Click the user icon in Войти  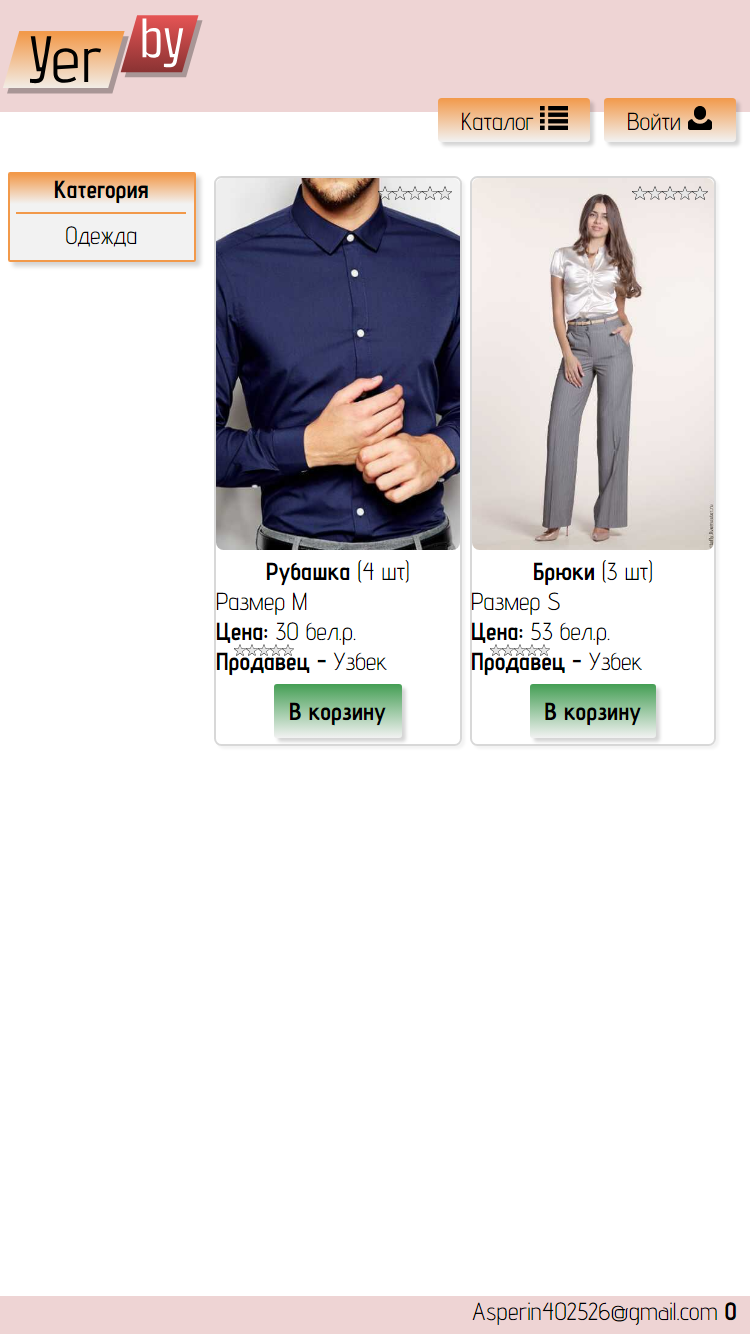click(x=700, y=119)
